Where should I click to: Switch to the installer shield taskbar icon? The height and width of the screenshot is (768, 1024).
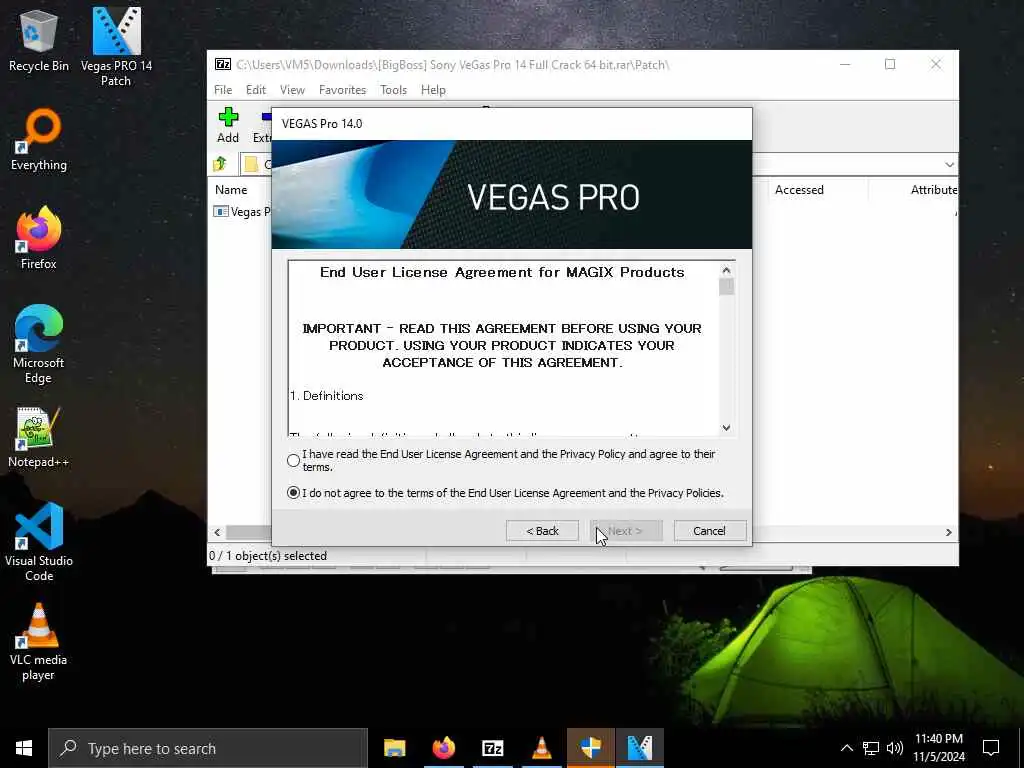tap(590, 748)
